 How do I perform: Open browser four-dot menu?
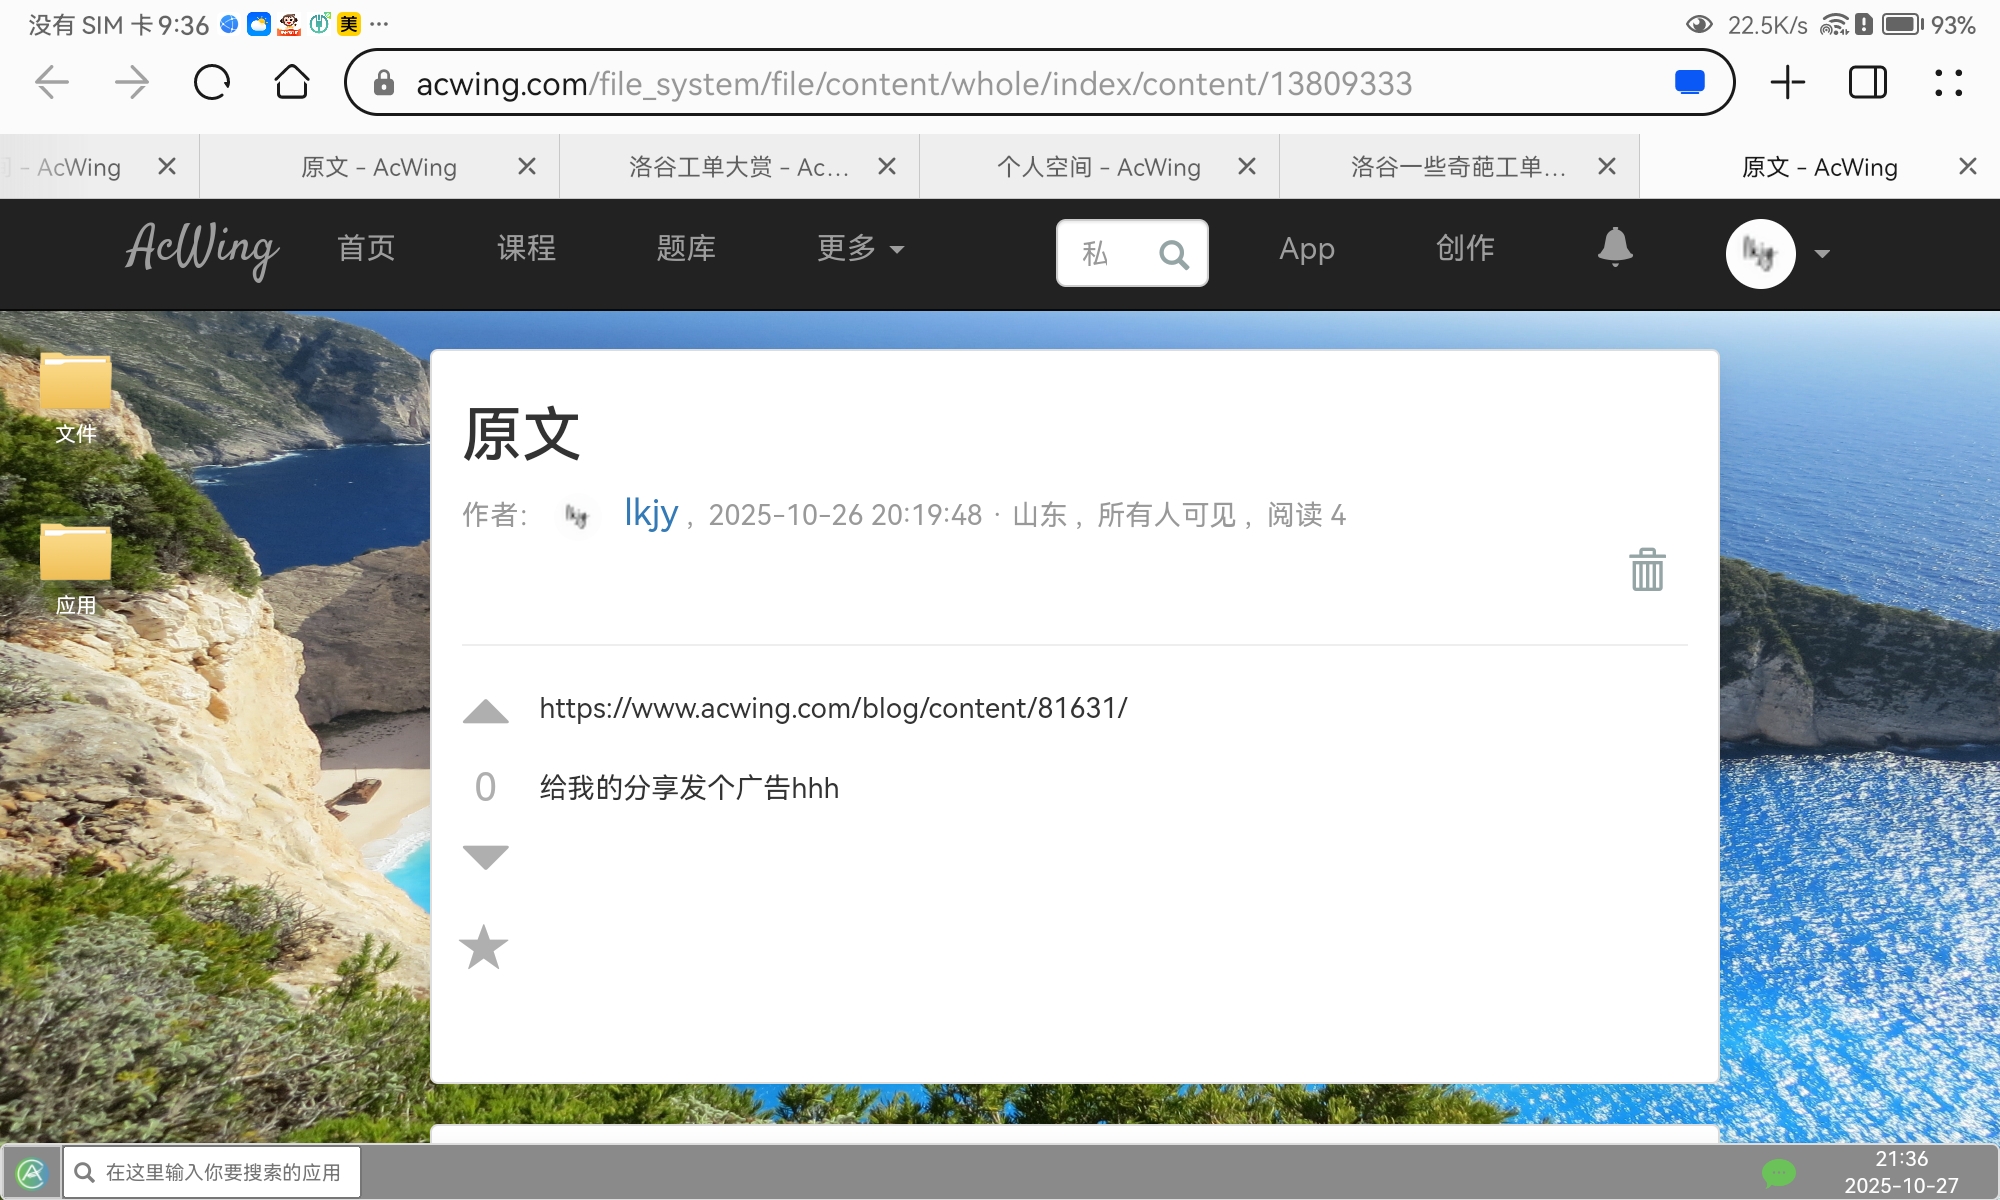tap(1947, 83)
